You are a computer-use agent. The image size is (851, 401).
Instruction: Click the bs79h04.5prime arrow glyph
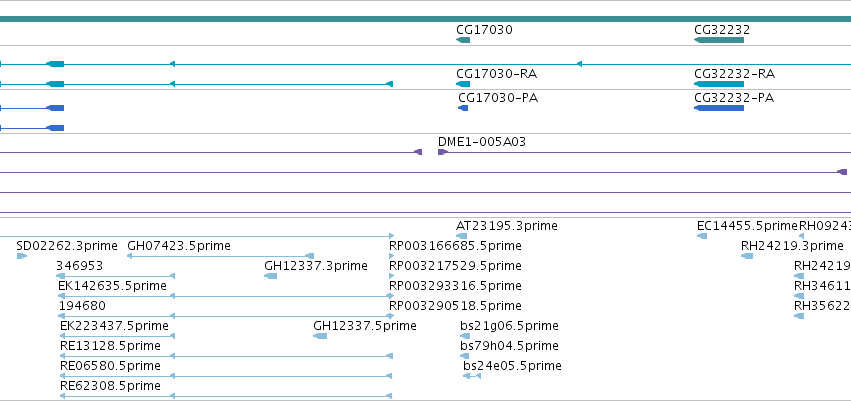[464, 357]
